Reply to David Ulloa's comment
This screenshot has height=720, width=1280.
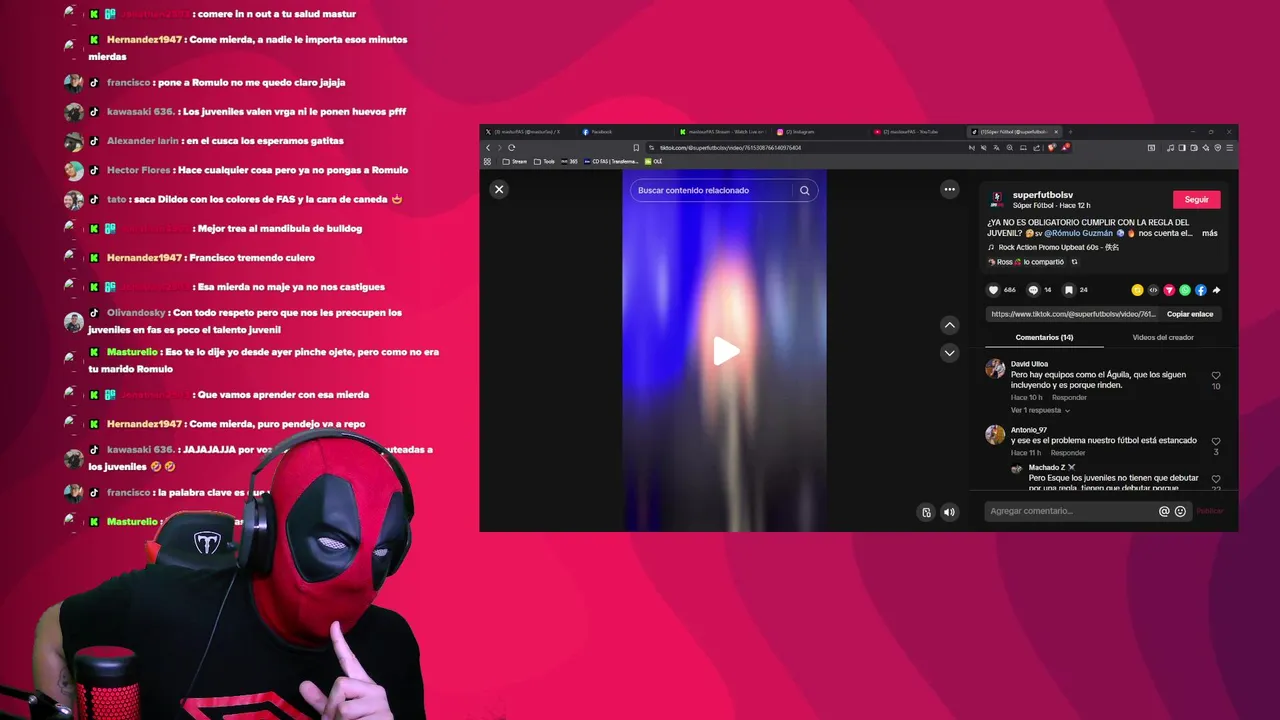(1069, 397)
